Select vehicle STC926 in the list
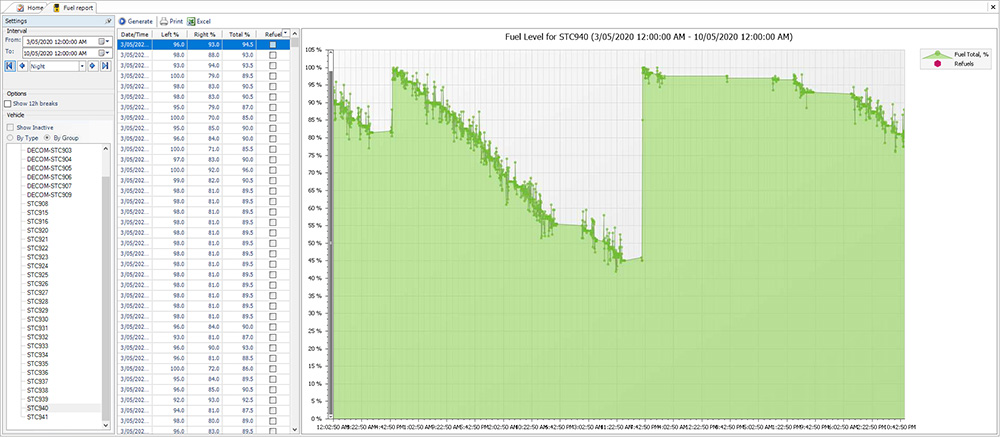 click(37, 283)
